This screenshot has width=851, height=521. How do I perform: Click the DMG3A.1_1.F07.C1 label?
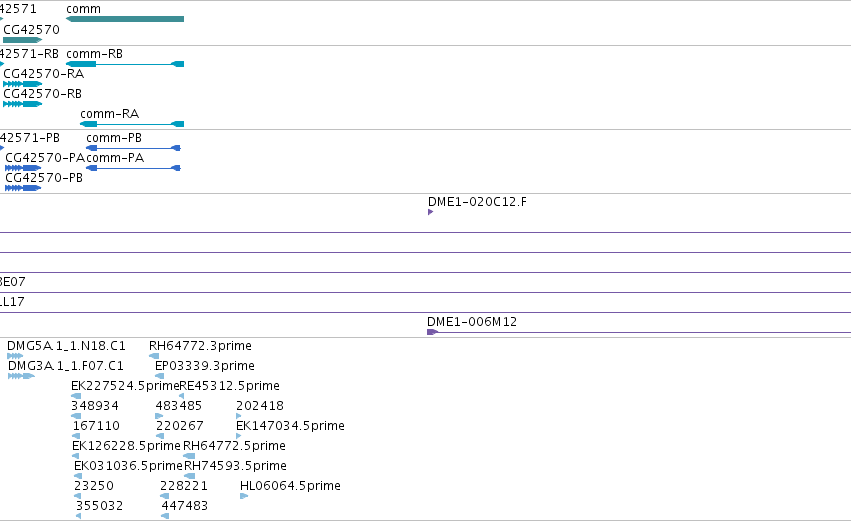[x=66, y=366]
